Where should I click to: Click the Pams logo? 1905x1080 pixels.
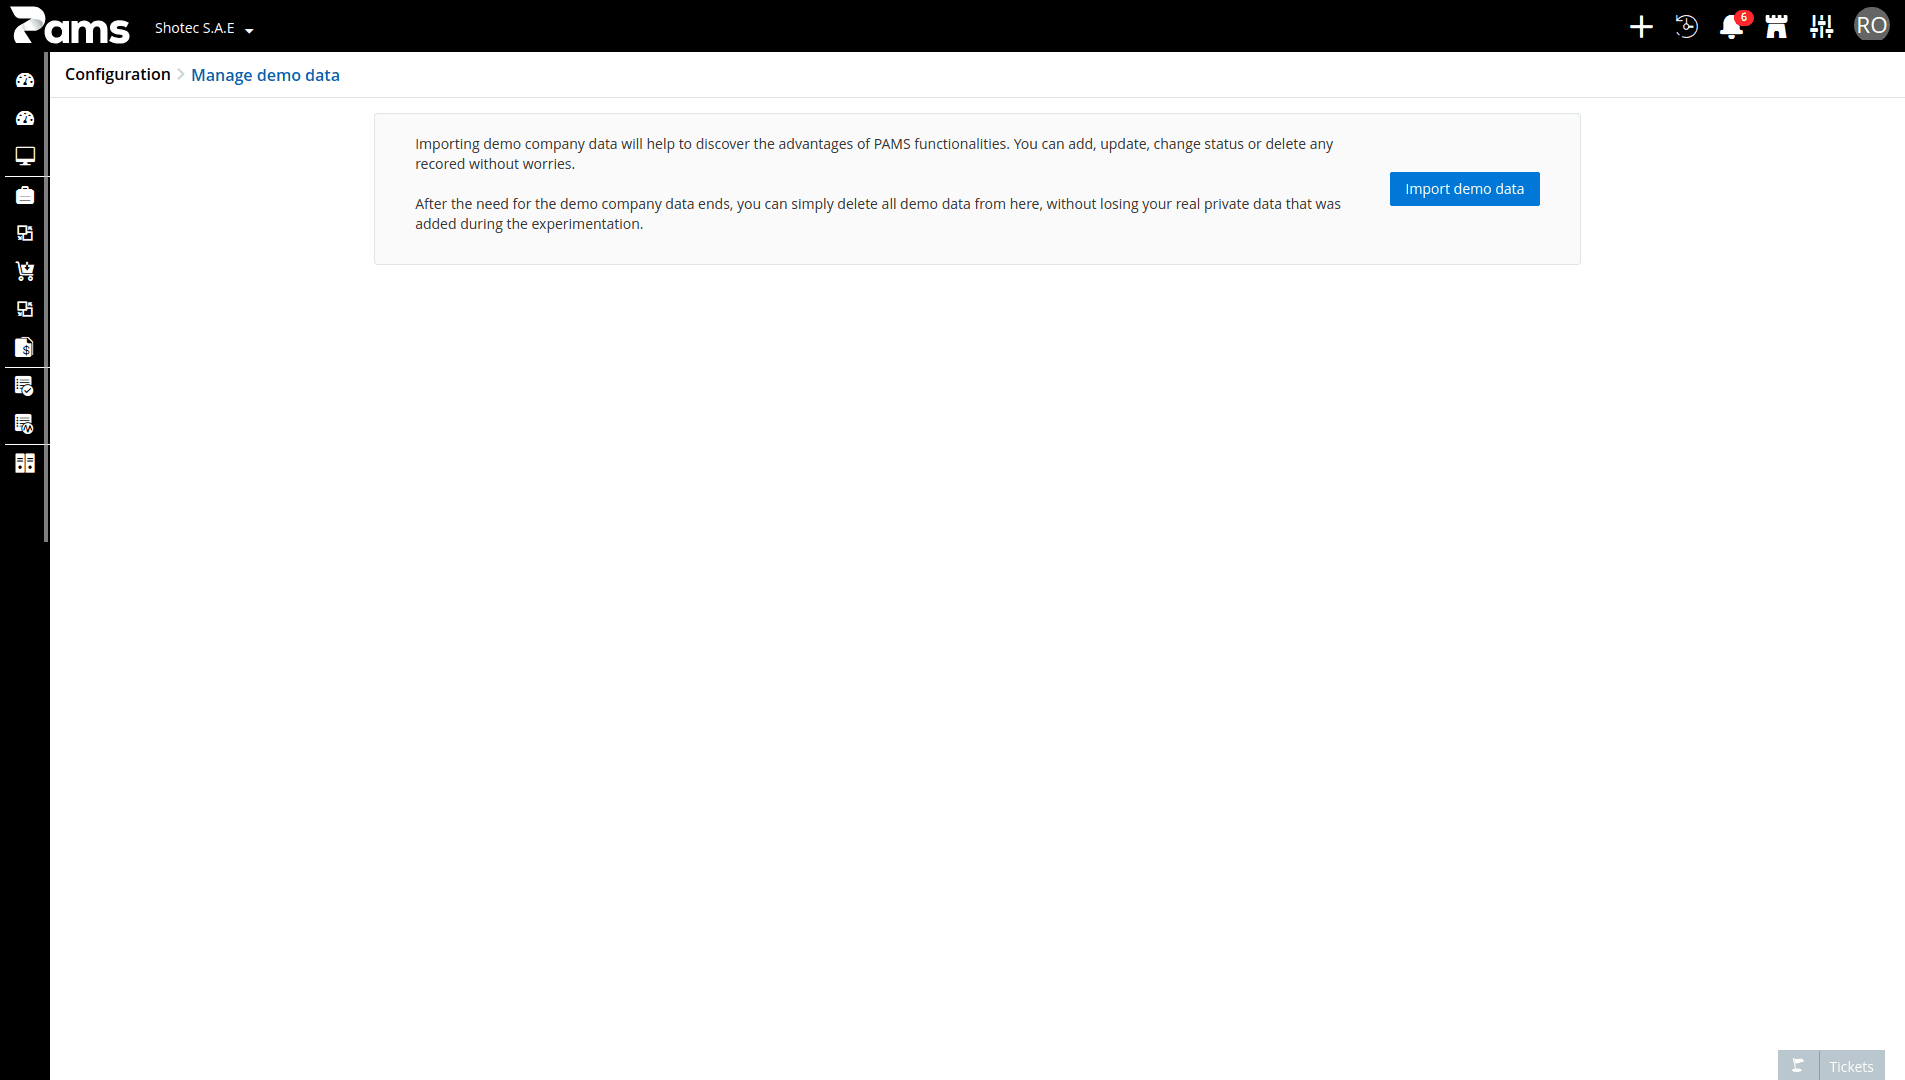point(70,26)
